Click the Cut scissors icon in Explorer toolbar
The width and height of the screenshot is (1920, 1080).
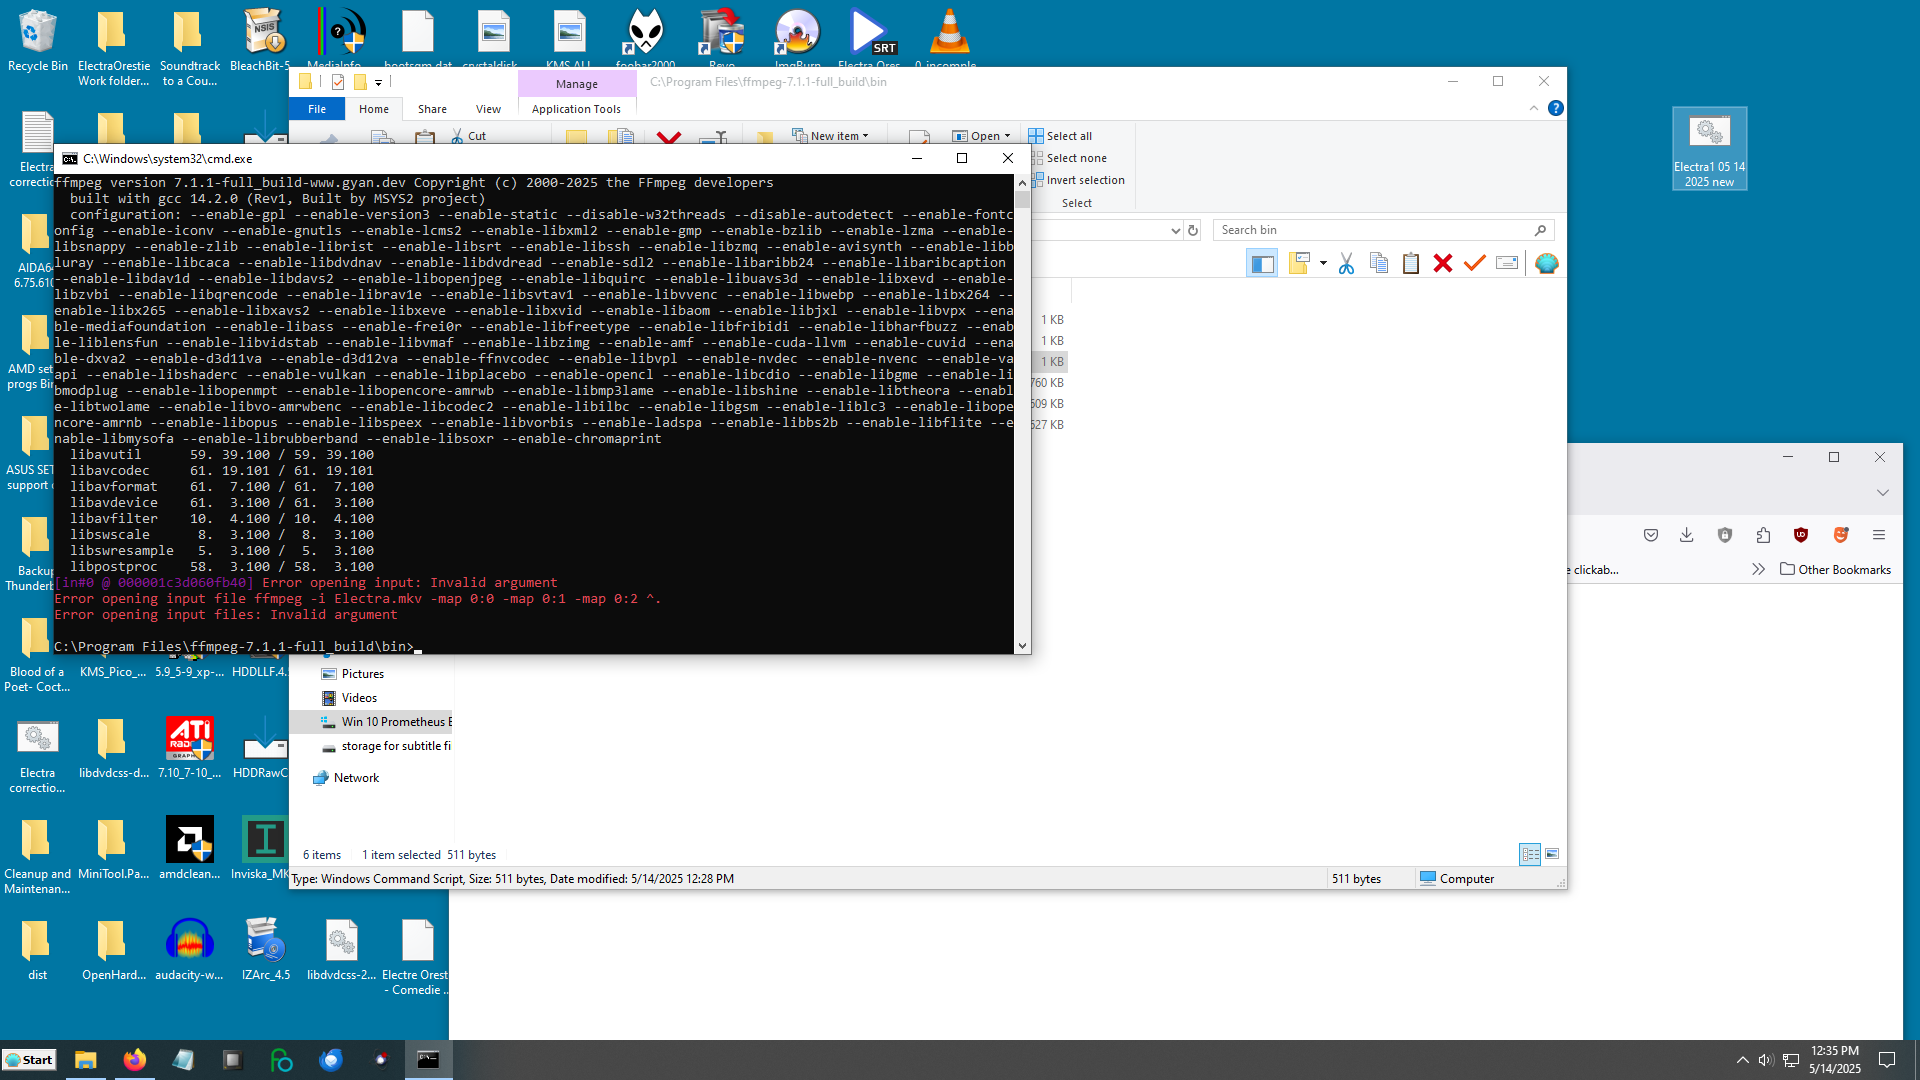(x=1346, y=263)
